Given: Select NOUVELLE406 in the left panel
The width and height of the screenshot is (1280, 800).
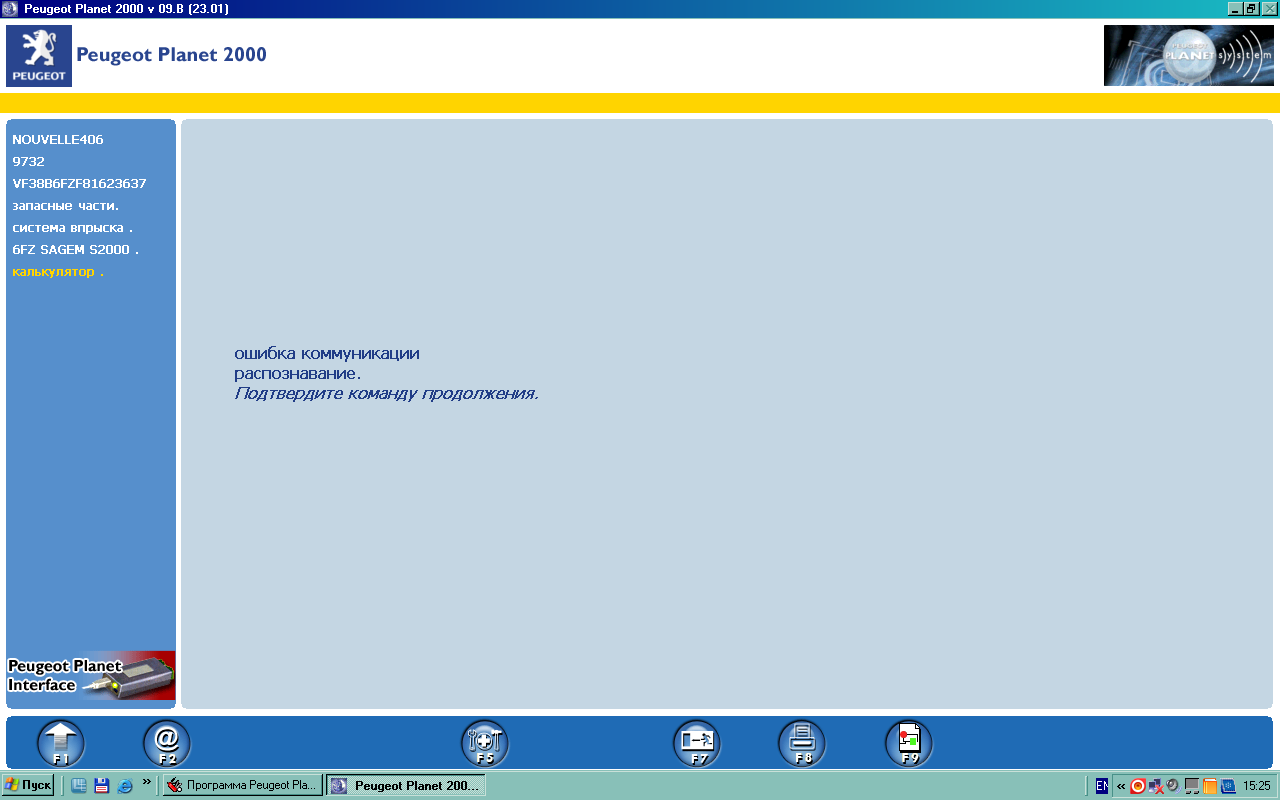Looking at the screenshot, I should (x=58, y=140).
